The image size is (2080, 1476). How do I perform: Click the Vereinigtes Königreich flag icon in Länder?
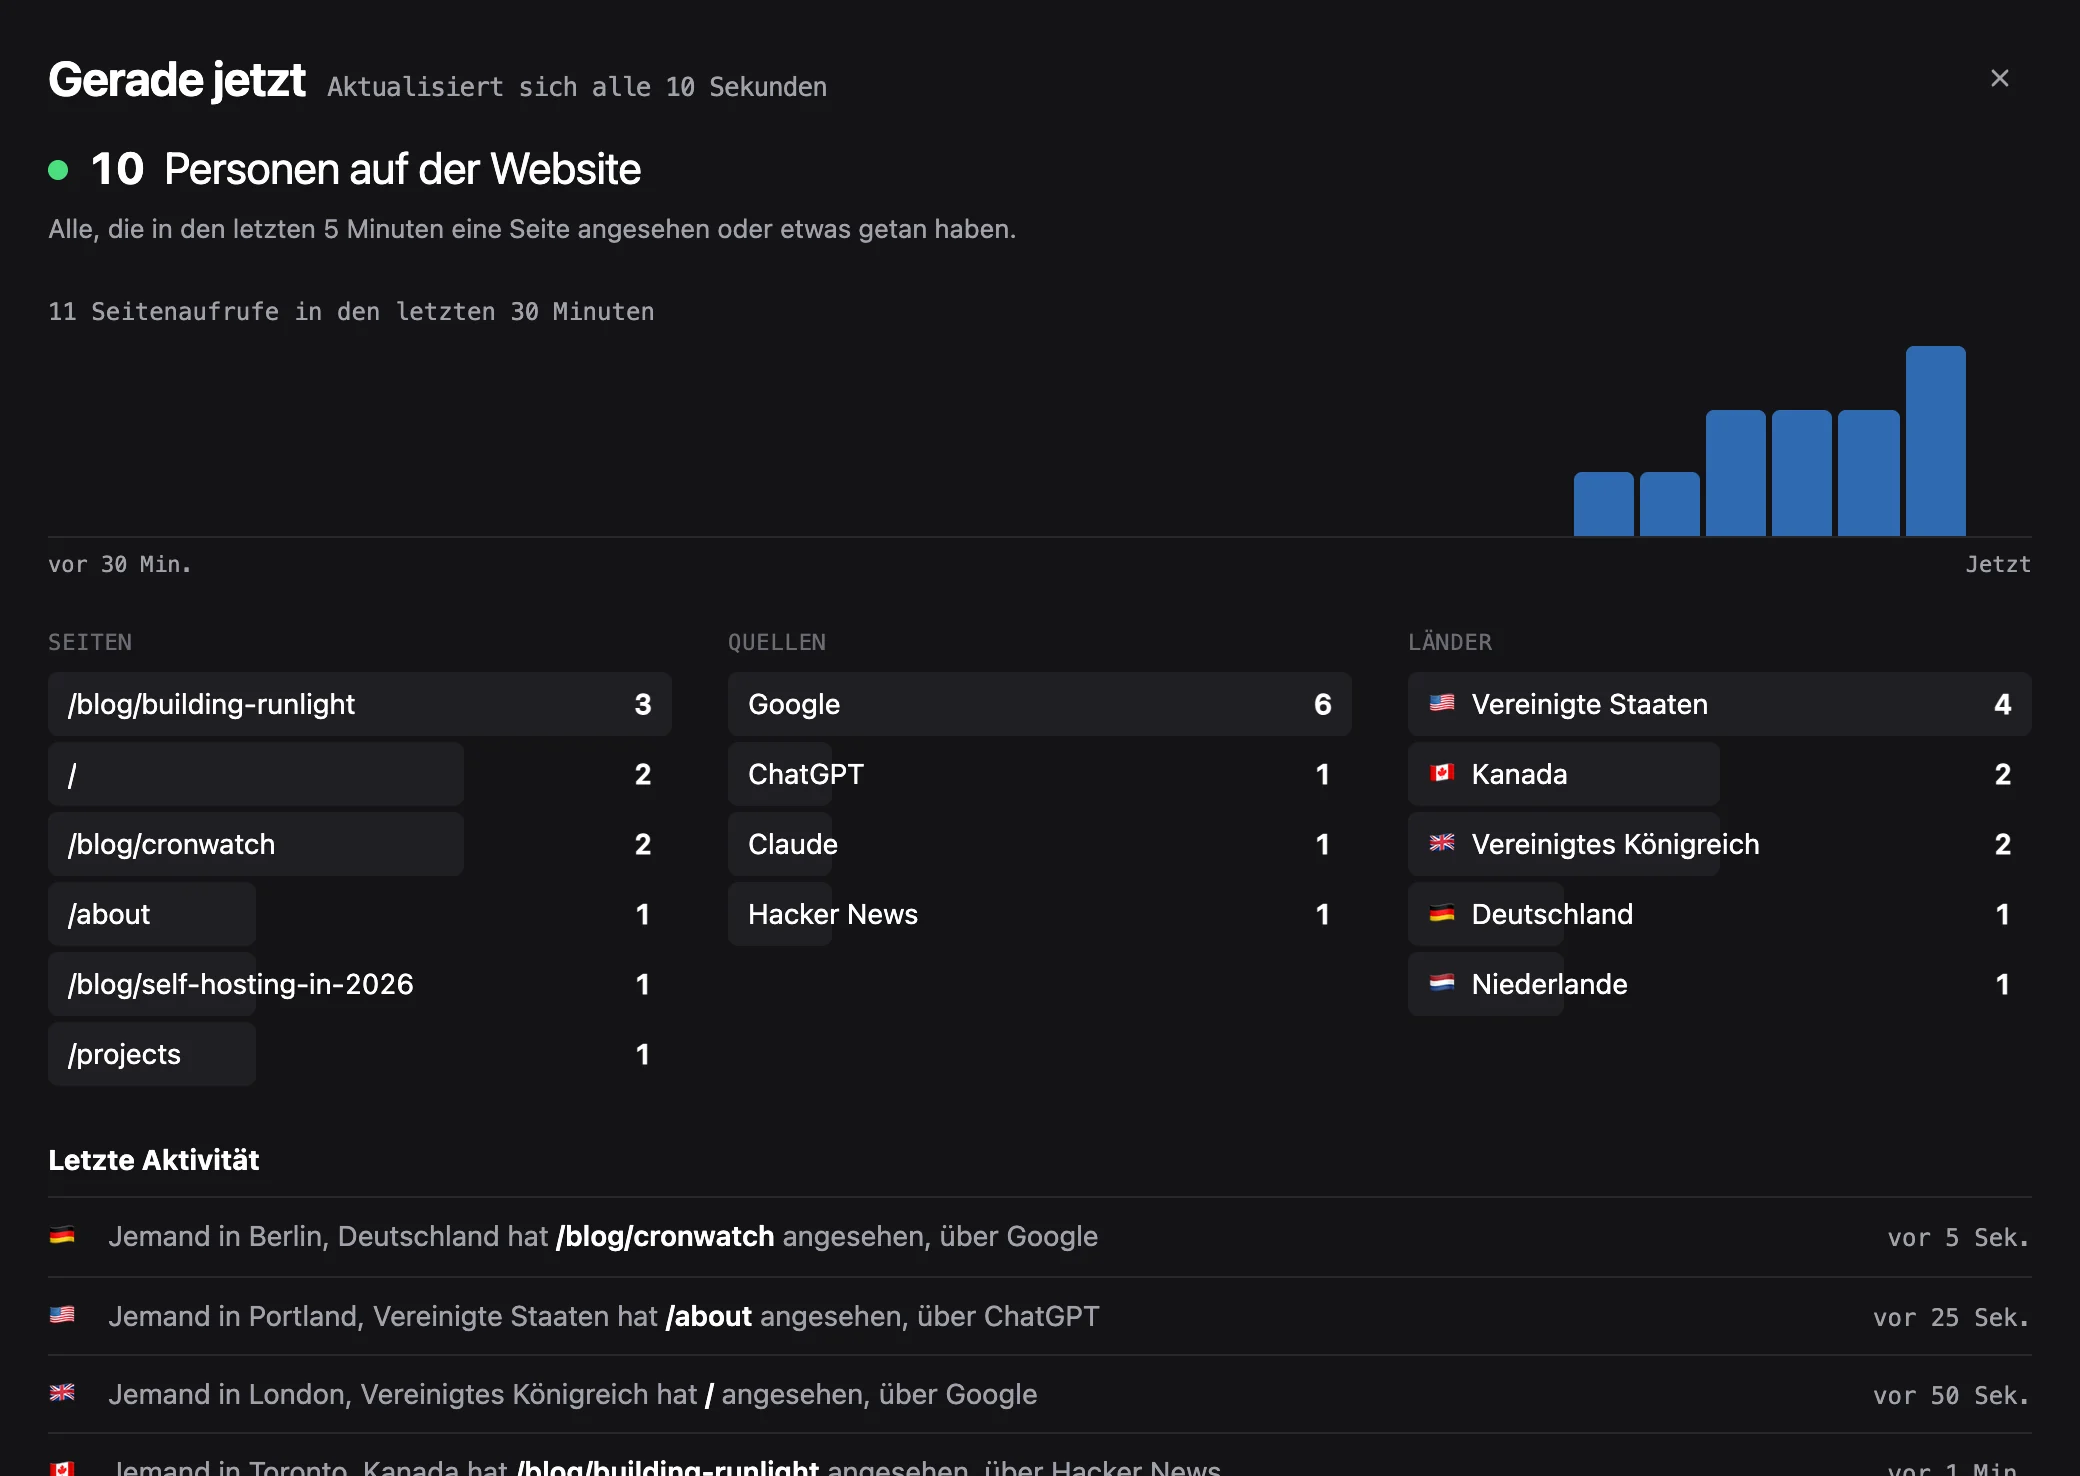[x=1442, y=843]
